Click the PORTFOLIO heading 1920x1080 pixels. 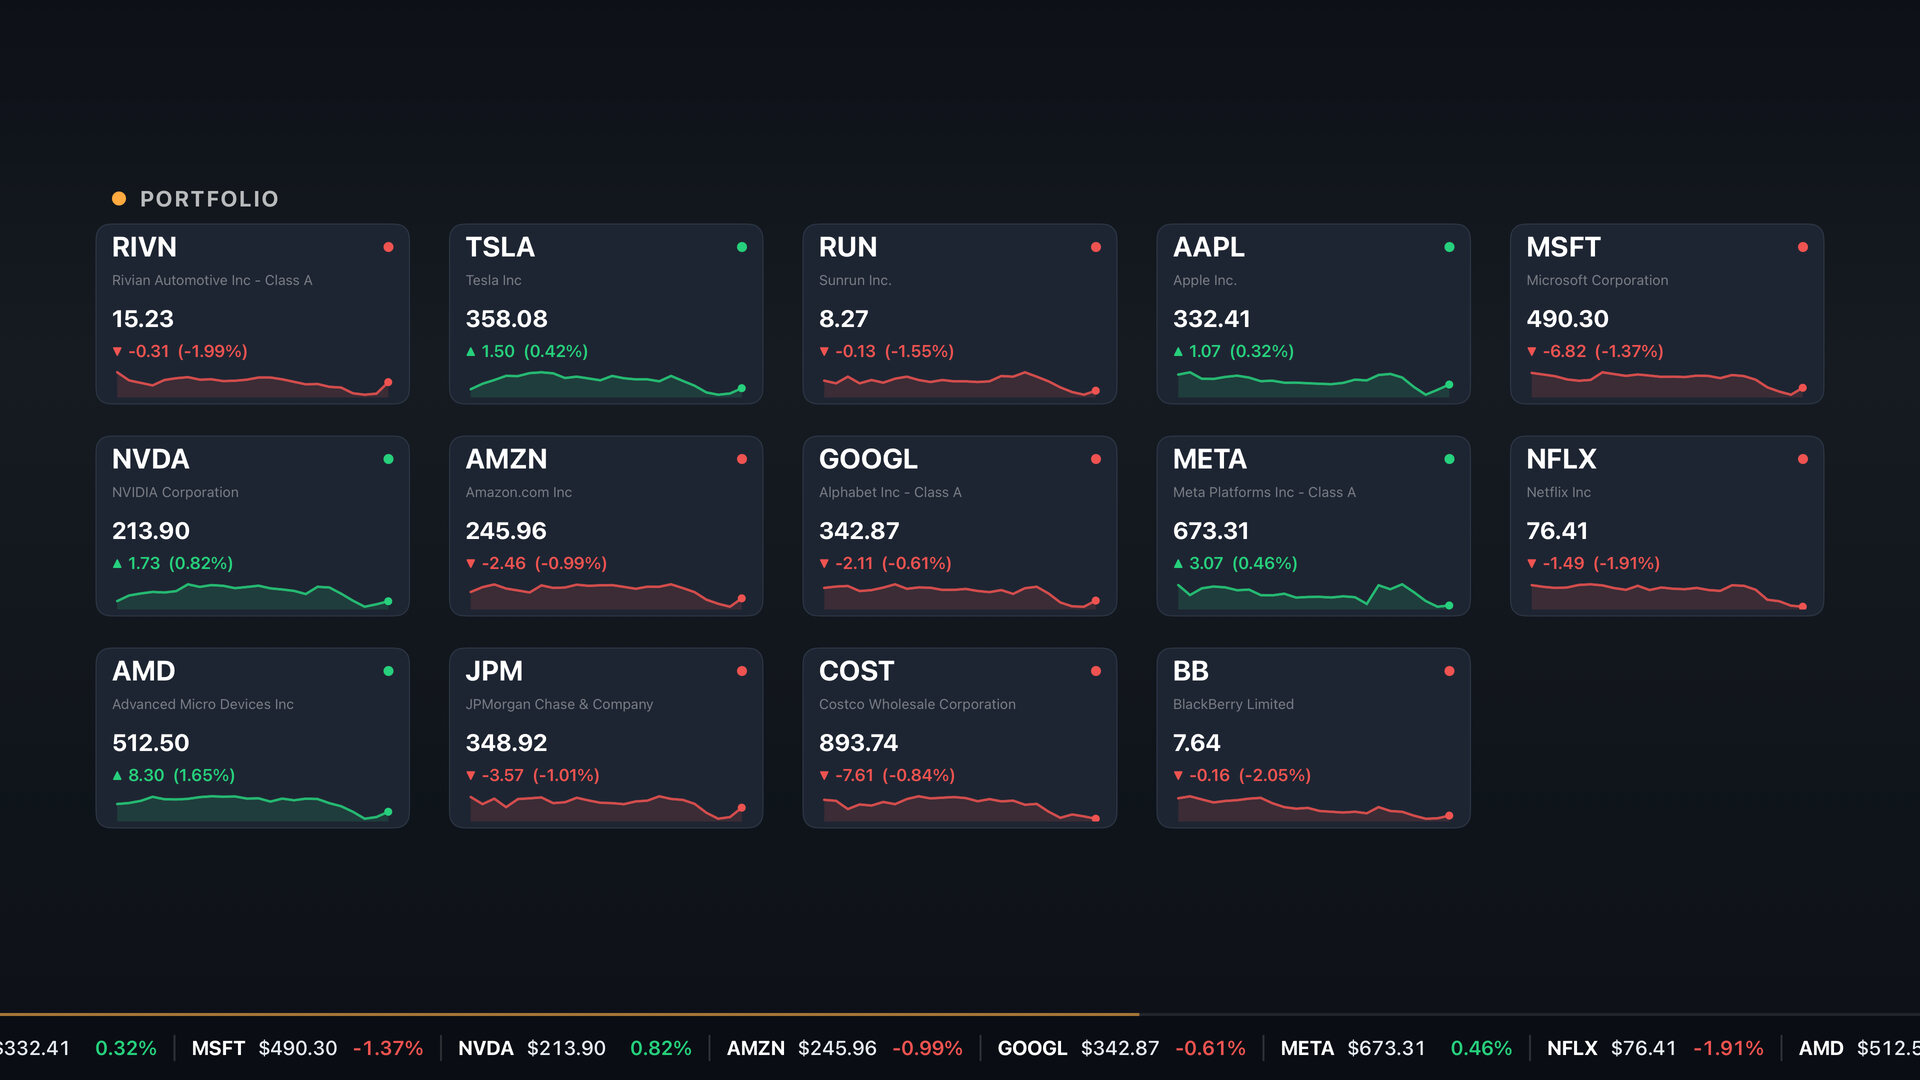(x=209, y=199)
